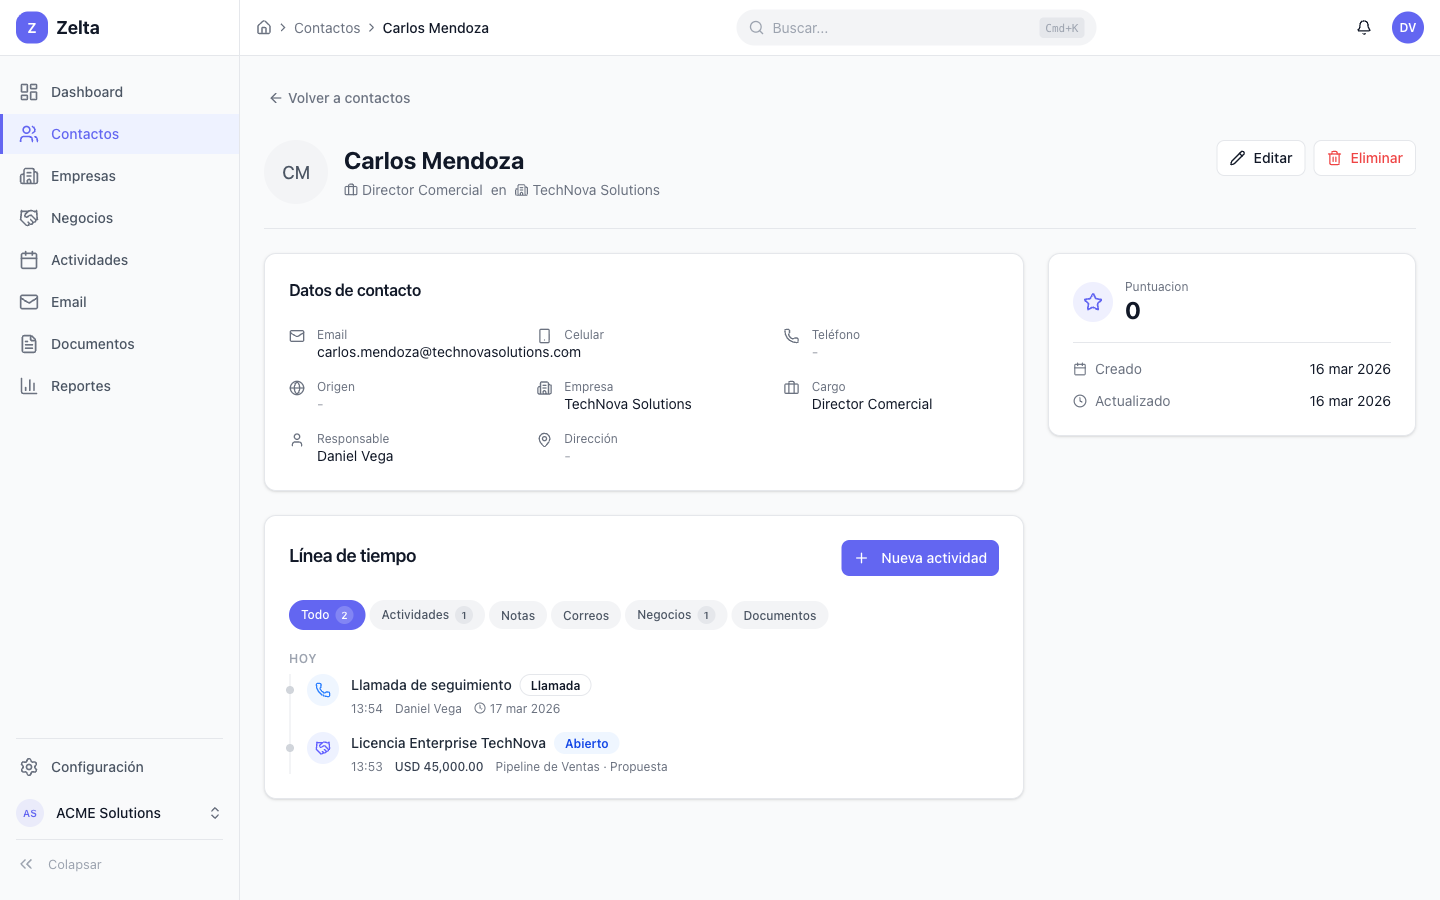Open Configuración in the sidebar

point(97,767)
